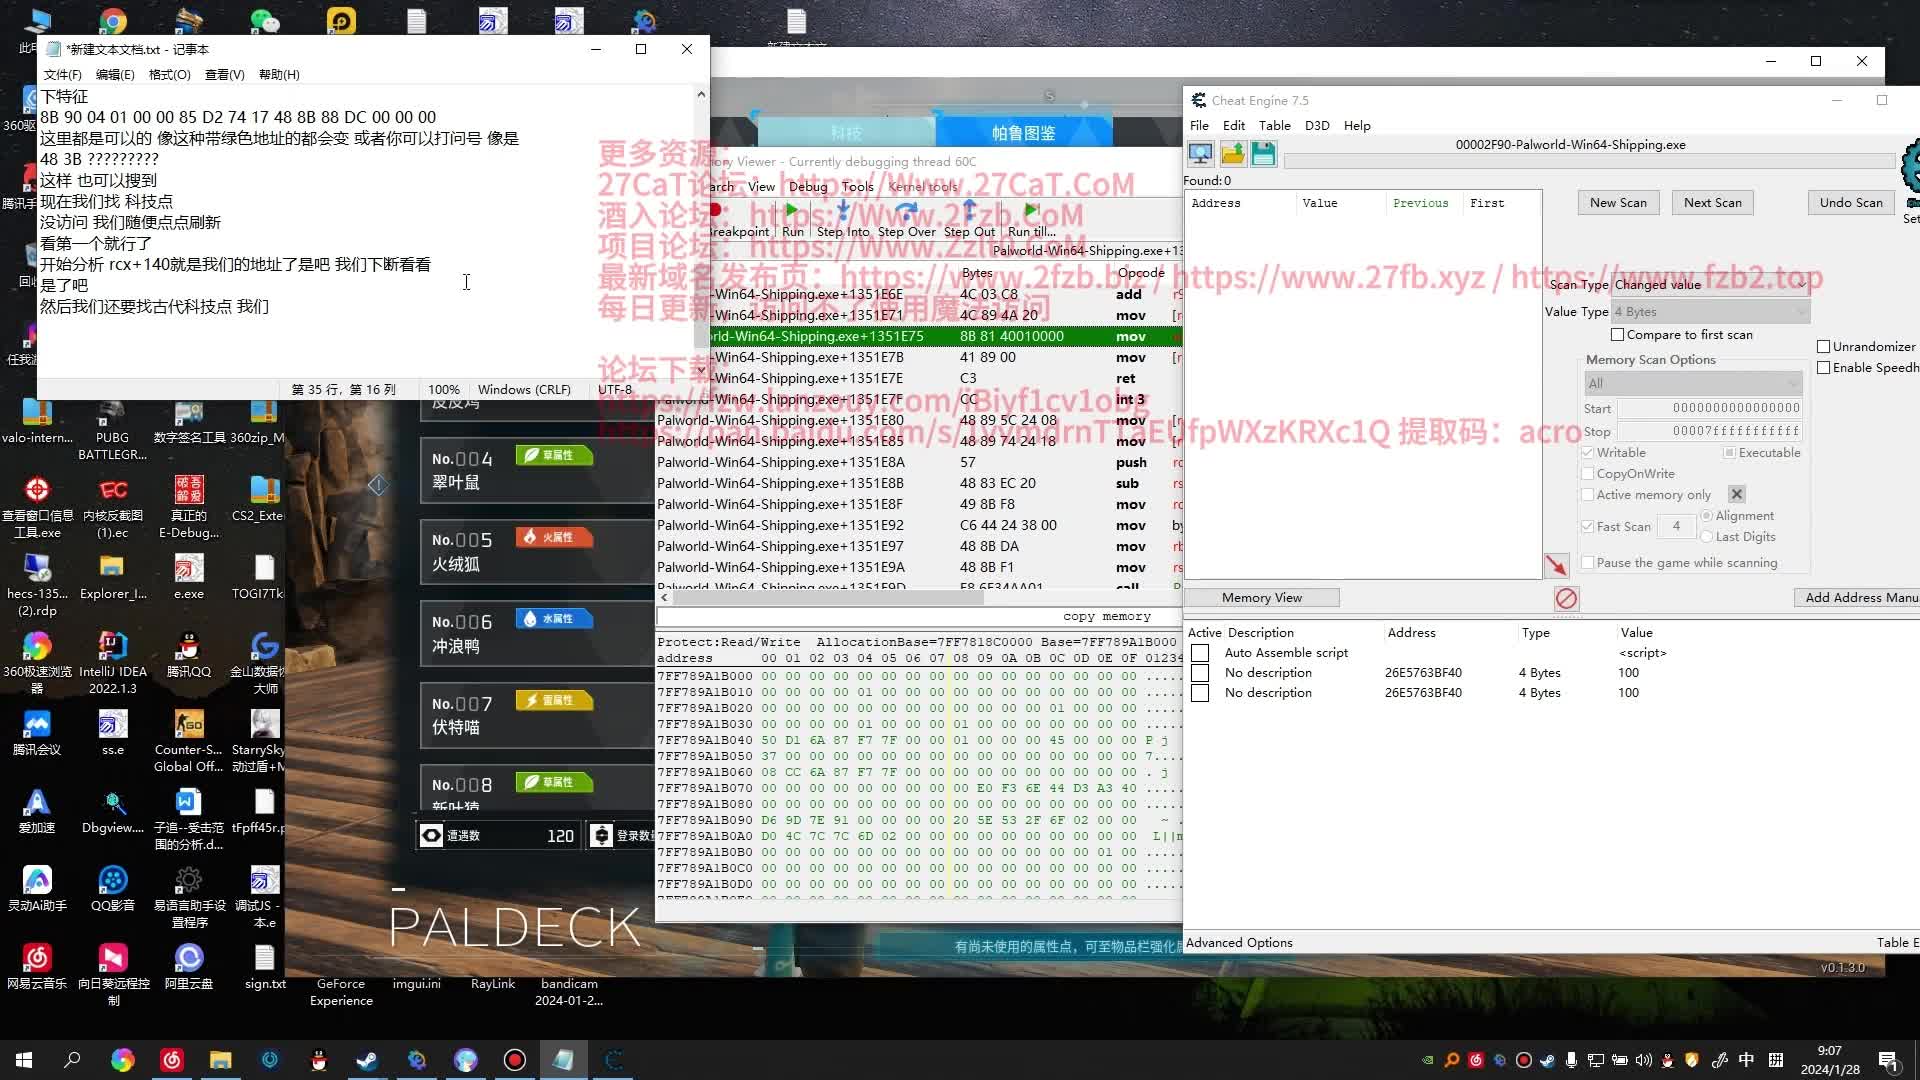Click the taskbar search magnifier icon
This screenshot has width=1920, height=1080.
click(72, 1060)
